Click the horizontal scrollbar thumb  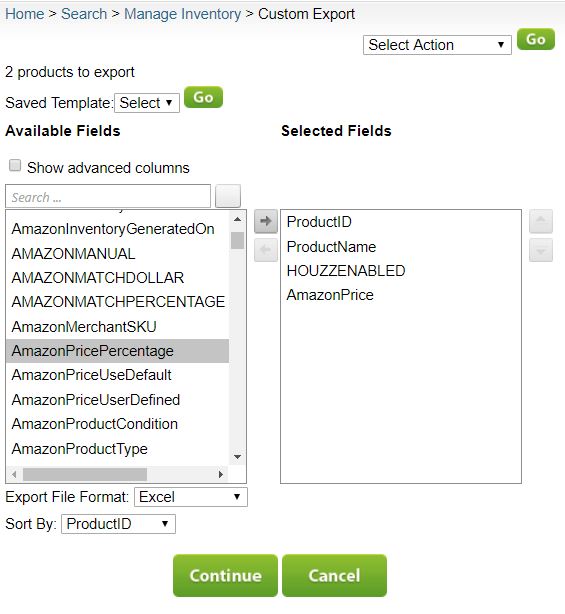click(85, 474)
